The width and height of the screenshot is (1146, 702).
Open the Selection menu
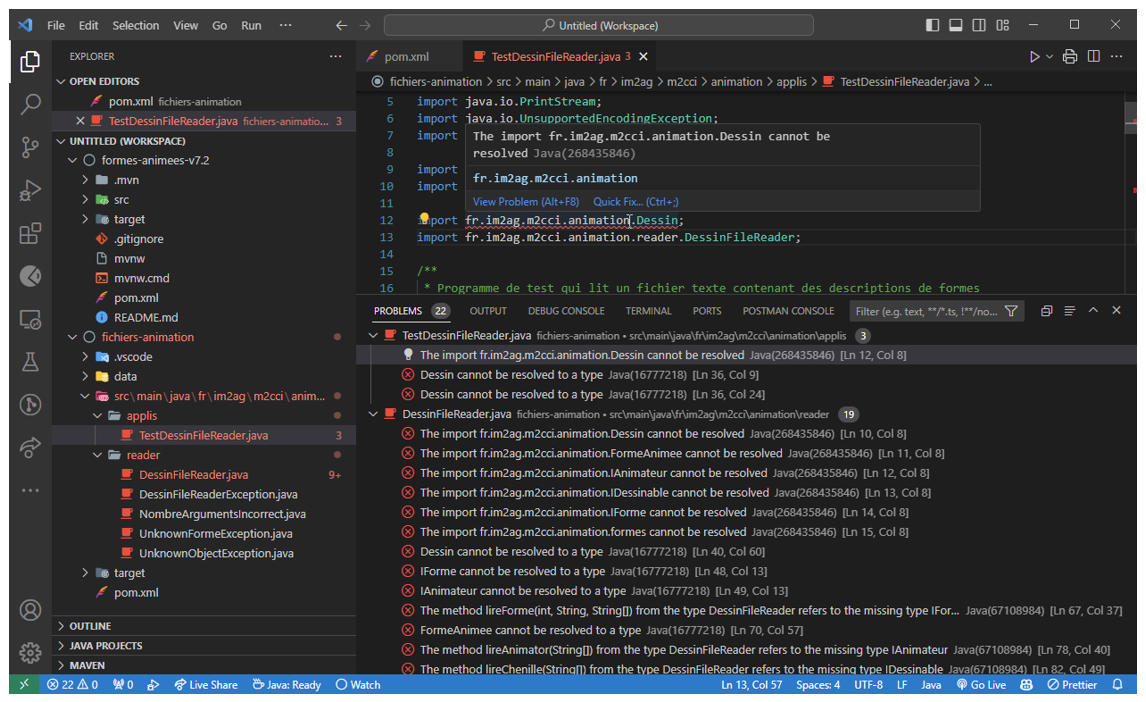pos(135,25)
